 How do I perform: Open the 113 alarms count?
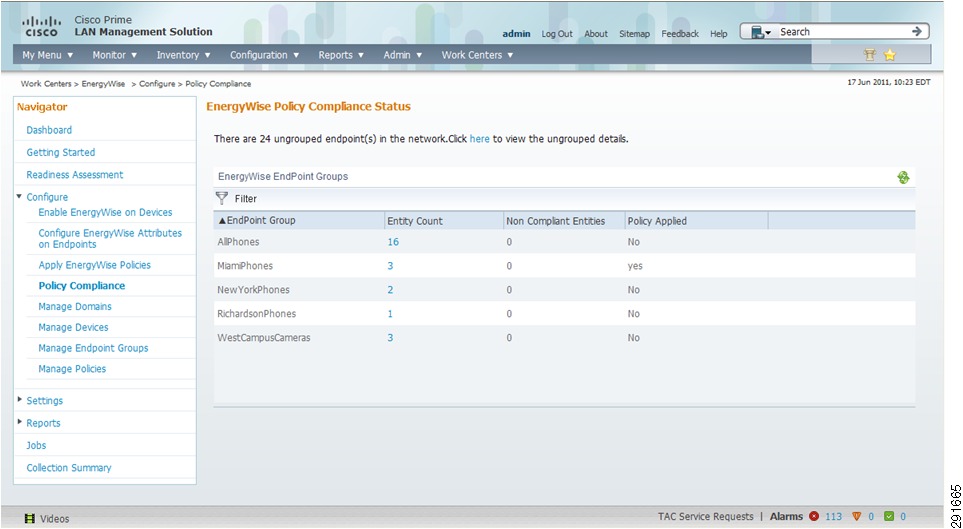tap(833, 517)
